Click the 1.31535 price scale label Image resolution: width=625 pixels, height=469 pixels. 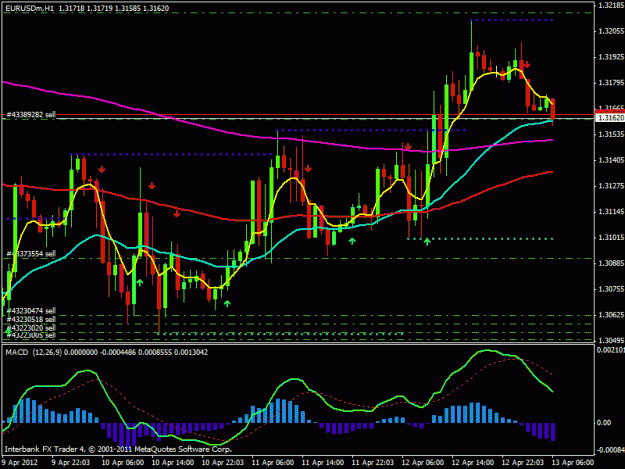611,134
